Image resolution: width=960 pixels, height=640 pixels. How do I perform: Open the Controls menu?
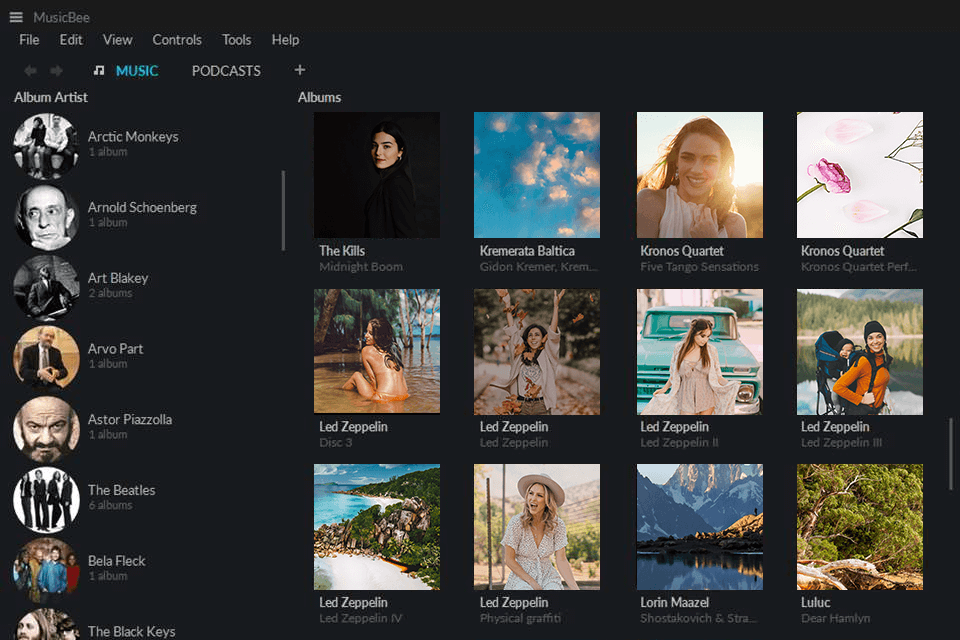[x=177, y=40]
